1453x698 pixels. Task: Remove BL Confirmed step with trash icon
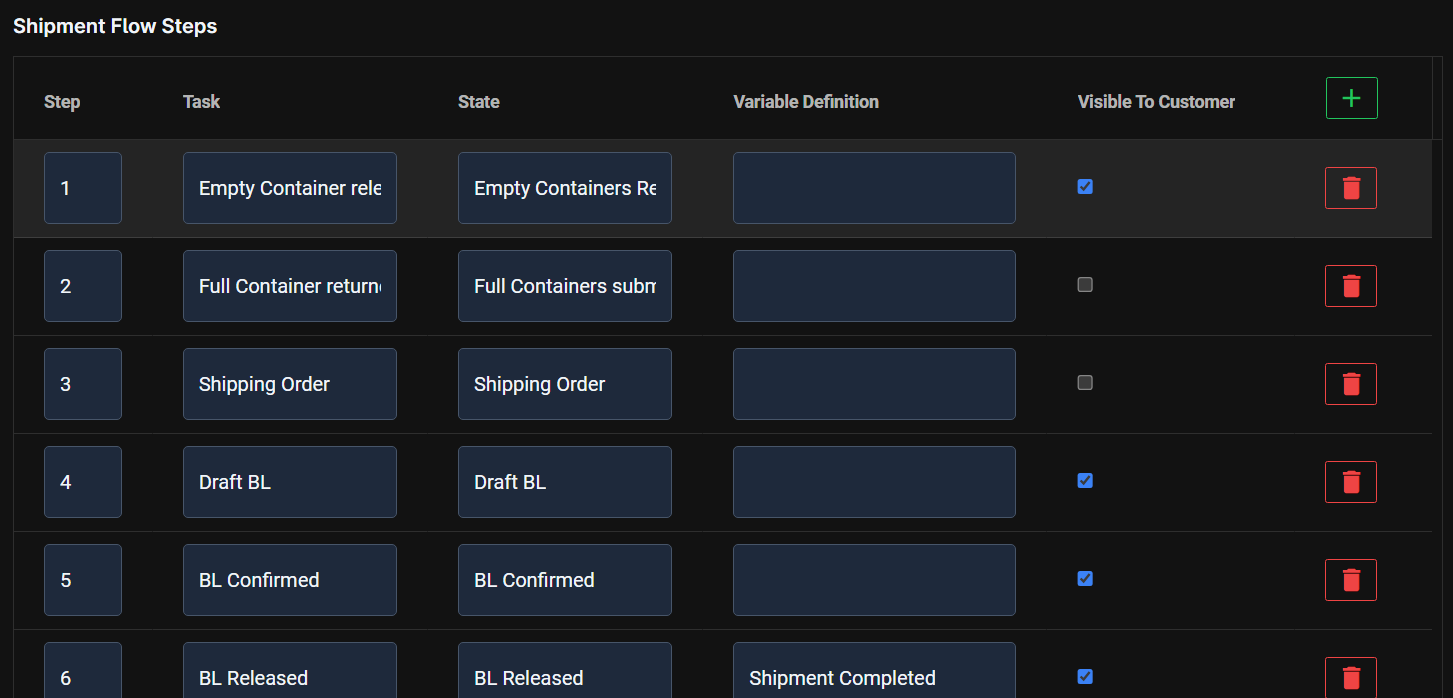[1351, 580]
